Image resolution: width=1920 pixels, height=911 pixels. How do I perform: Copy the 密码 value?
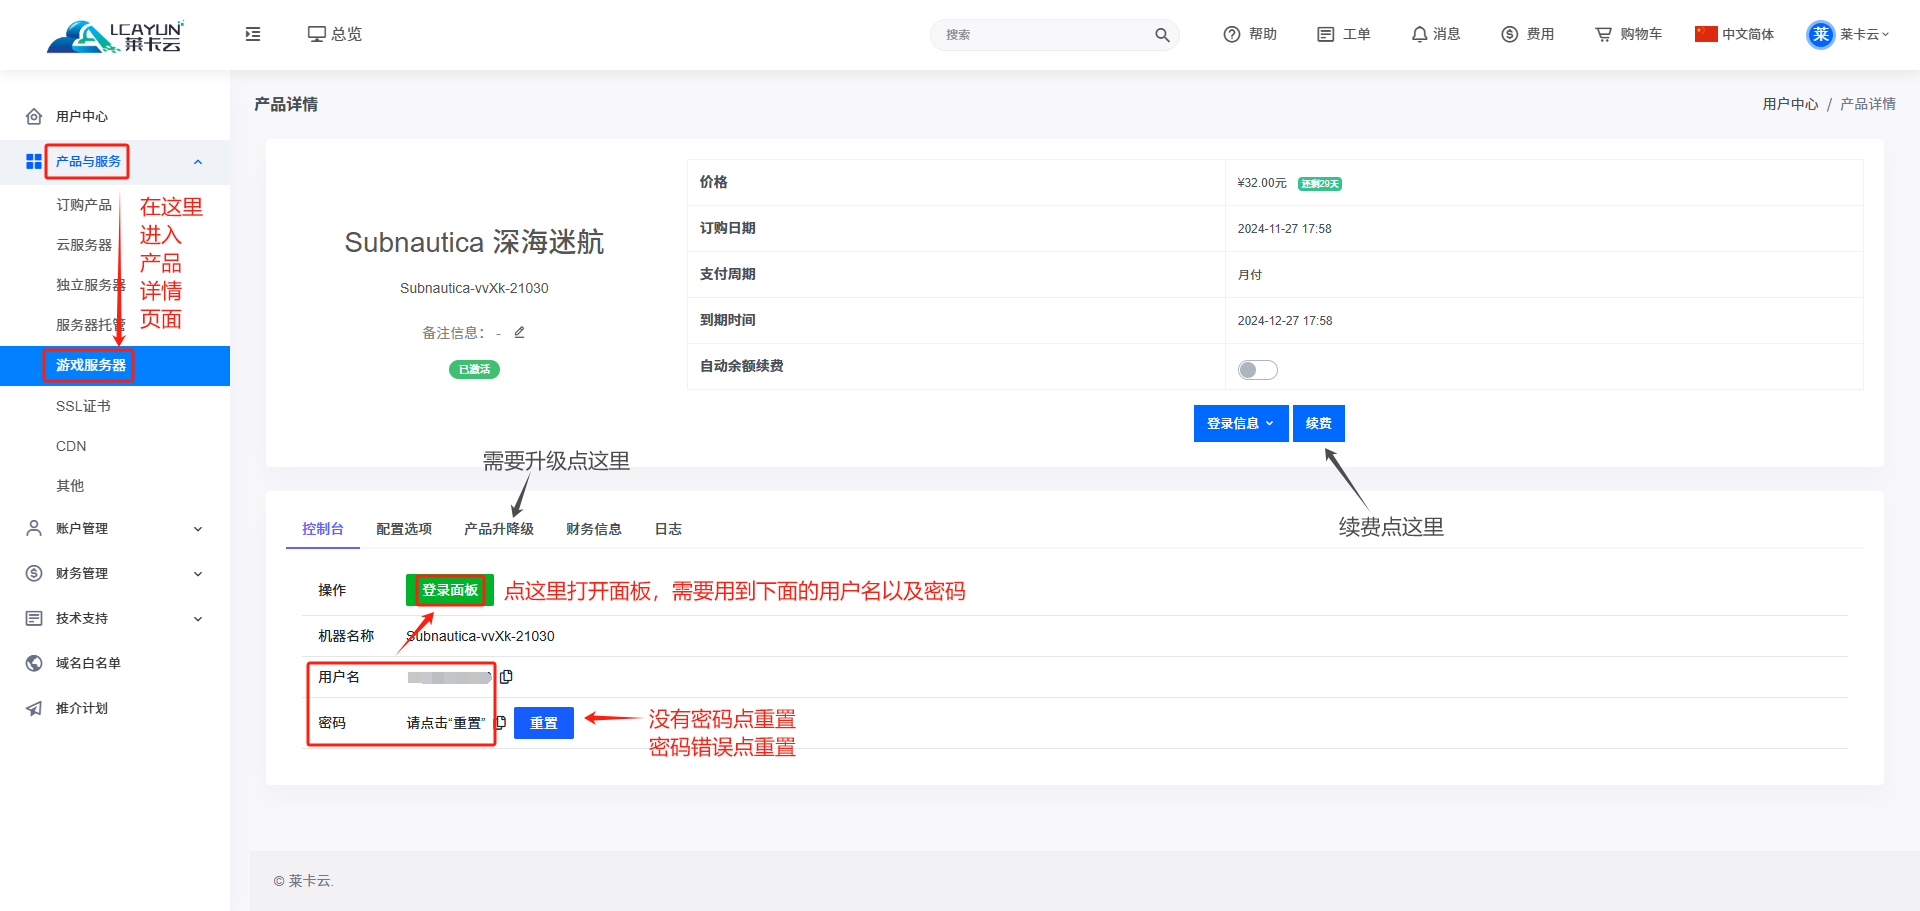pyautogui.click(x=501, y=722)
